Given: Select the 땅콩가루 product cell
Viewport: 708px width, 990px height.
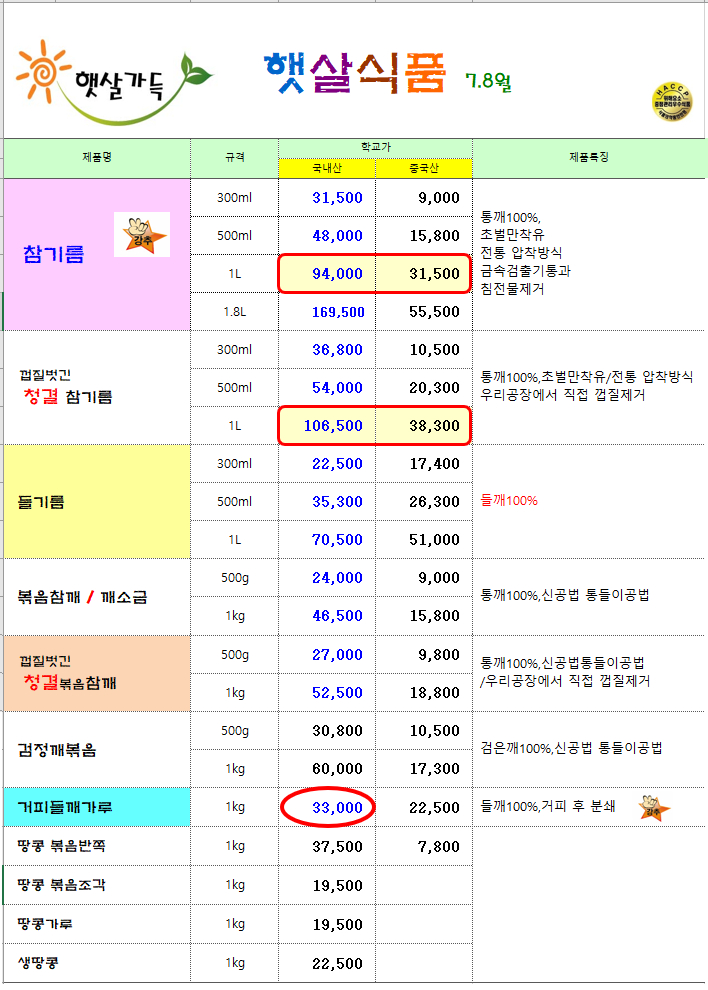Looking at the screenshot, I should [x=97, y=924].
